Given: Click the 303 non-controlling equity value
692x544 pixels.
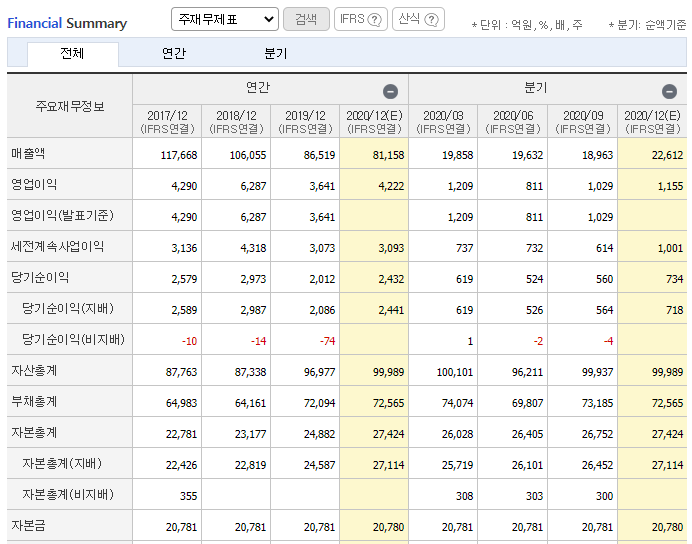Looking at the screenshot, I should click(534, 496).
